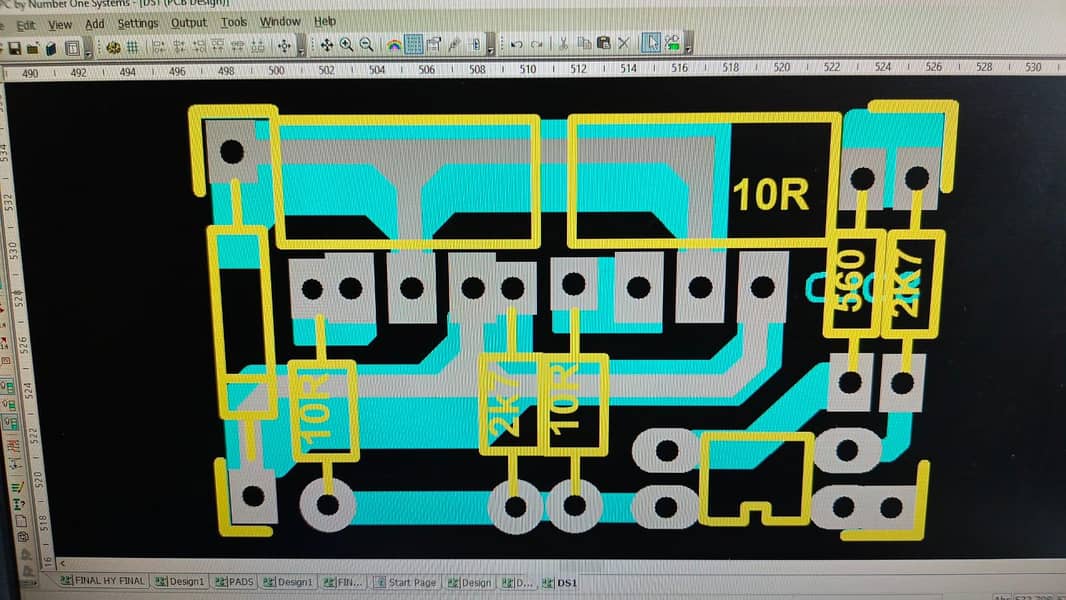Open the Settings menu

click(x=137, y=24)
